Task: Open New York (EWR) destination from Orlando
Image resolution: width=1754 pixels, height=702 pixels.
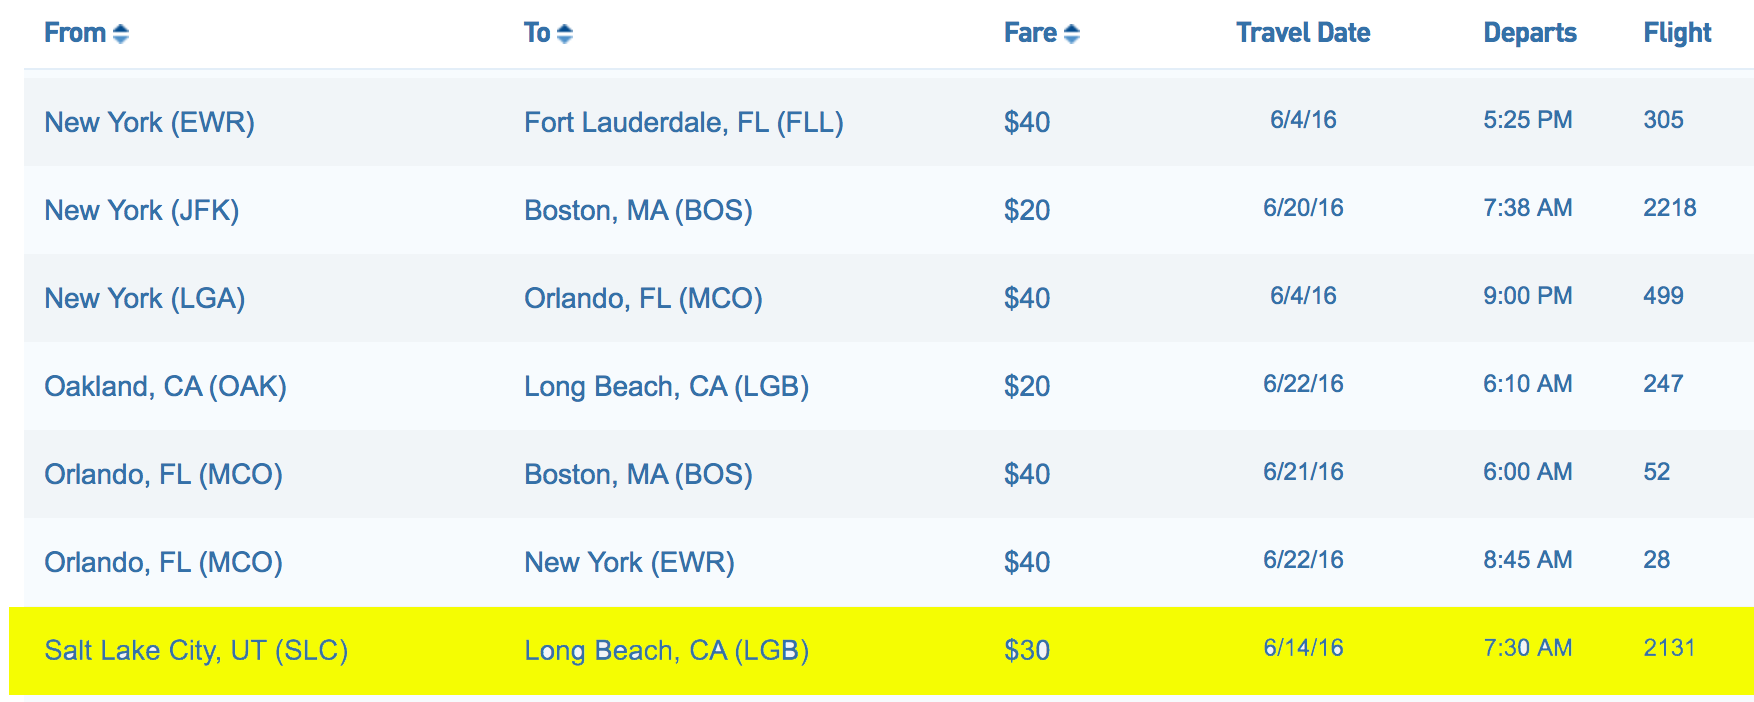Action: tap(629, 562)
